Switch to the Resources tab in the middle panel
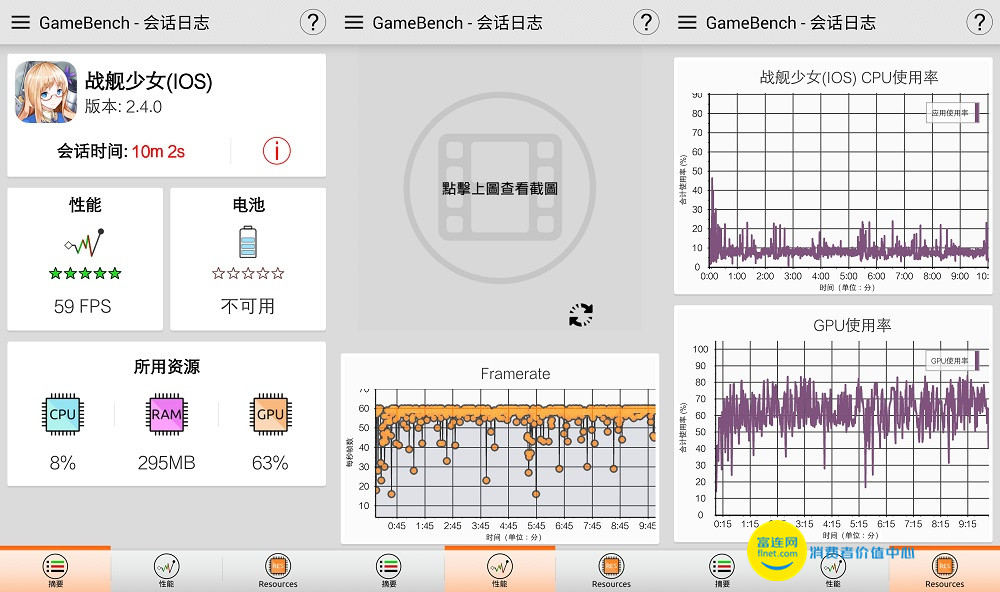 point(610,568)
